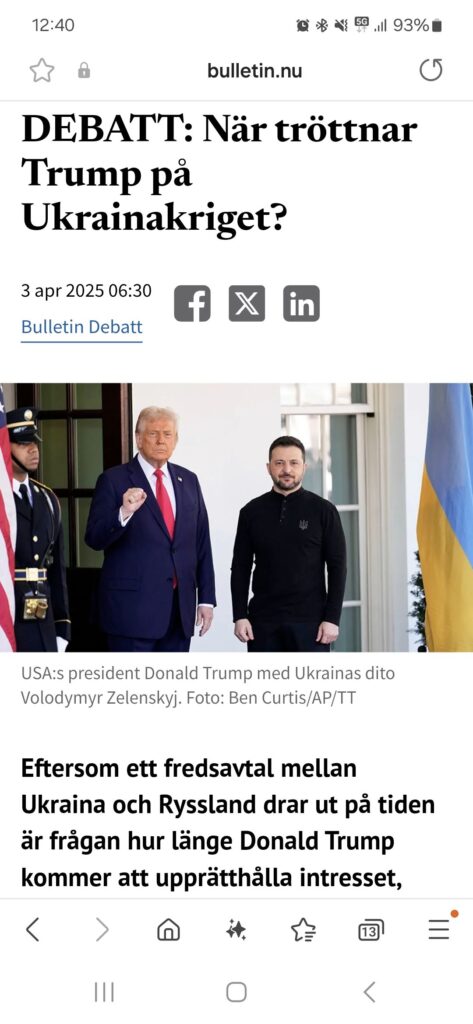Tap the bulletin.nu address bar
The image size is (473, 1024).
[255, 71]
